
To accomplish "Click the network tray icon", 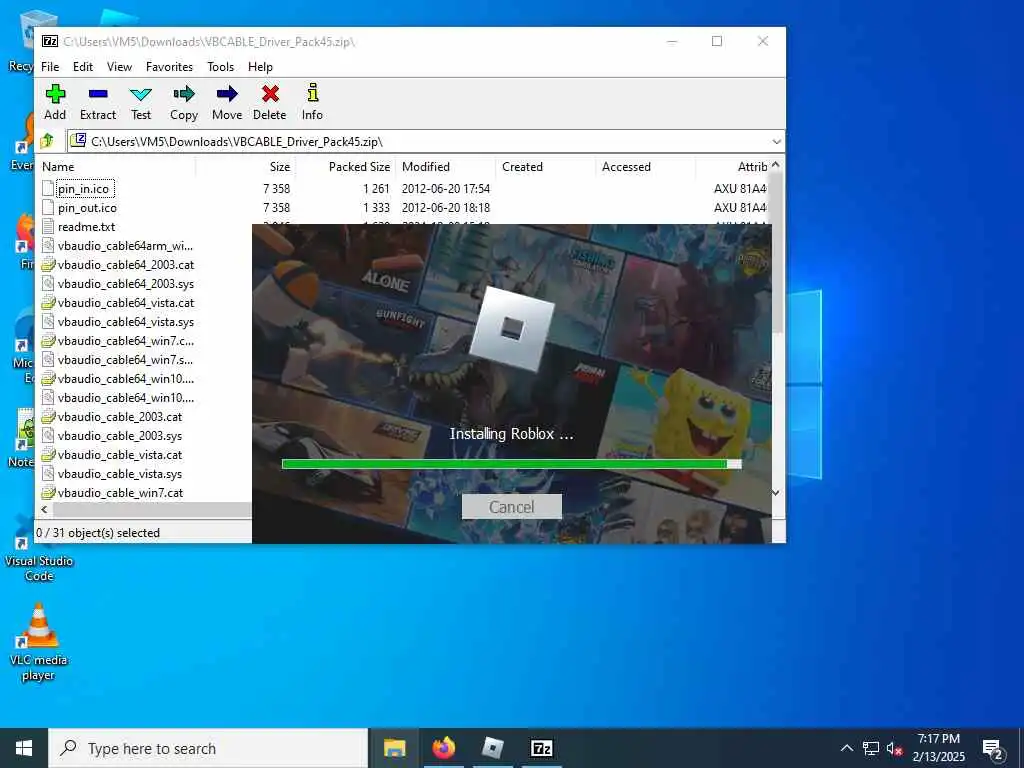I will point(871,748).
